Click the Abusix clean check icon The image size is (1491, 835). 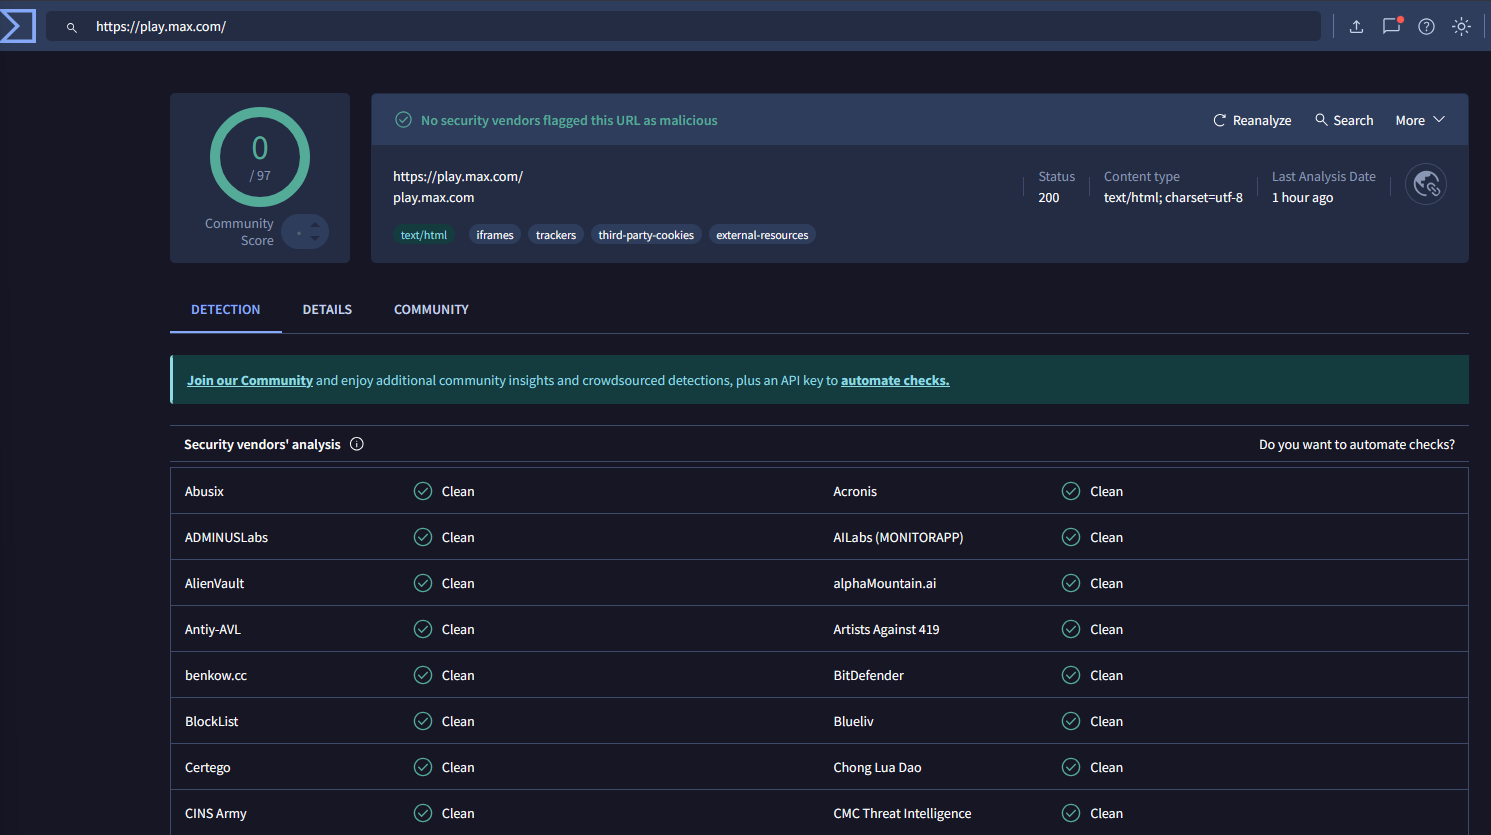[423, 491]
